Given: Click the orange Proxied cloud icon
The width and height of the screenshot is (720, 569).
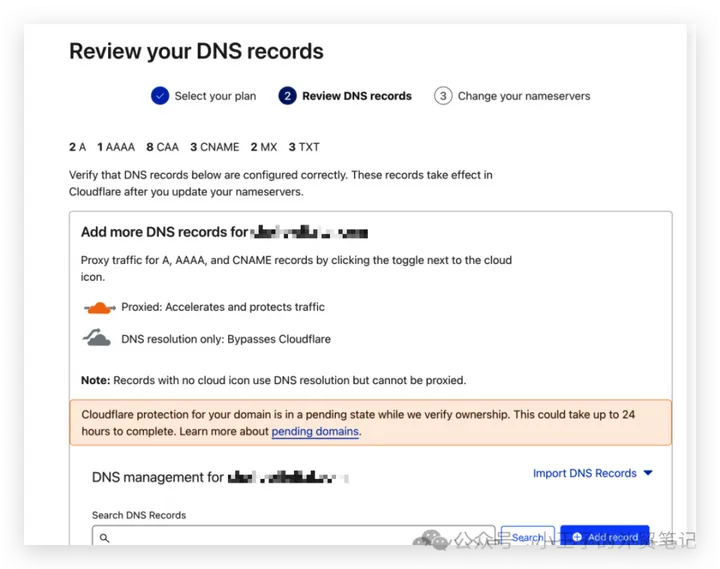Looking at the screenshot, I should 99,308.
